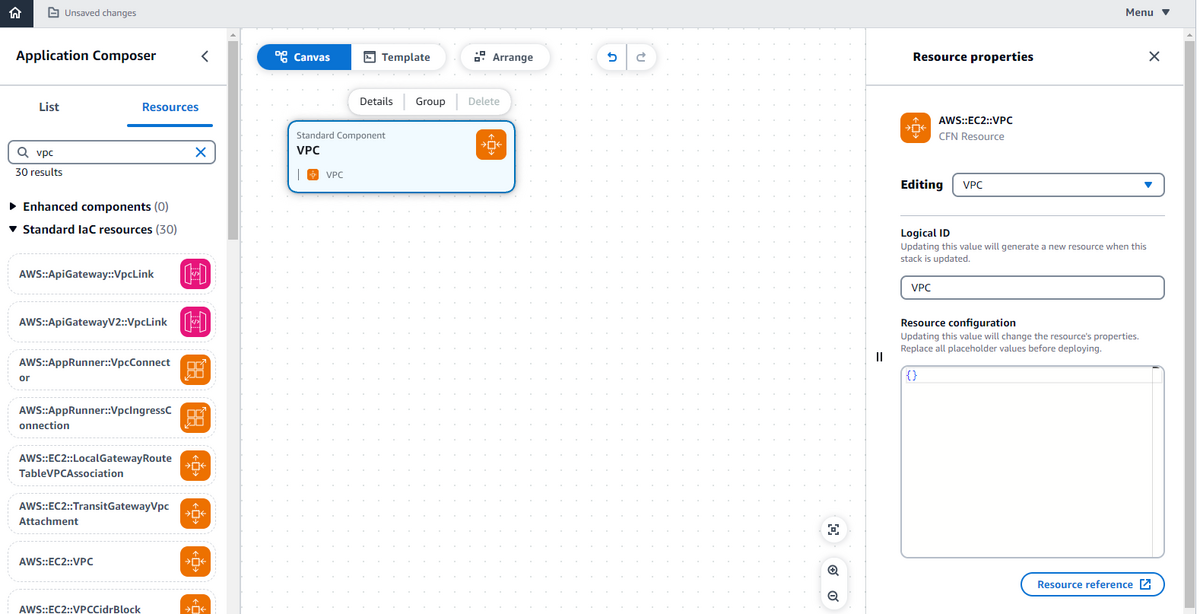Viewport: 1200px width, 614px height.
Task: Click the Unsaved changes text
Action: tap(100, 13)
